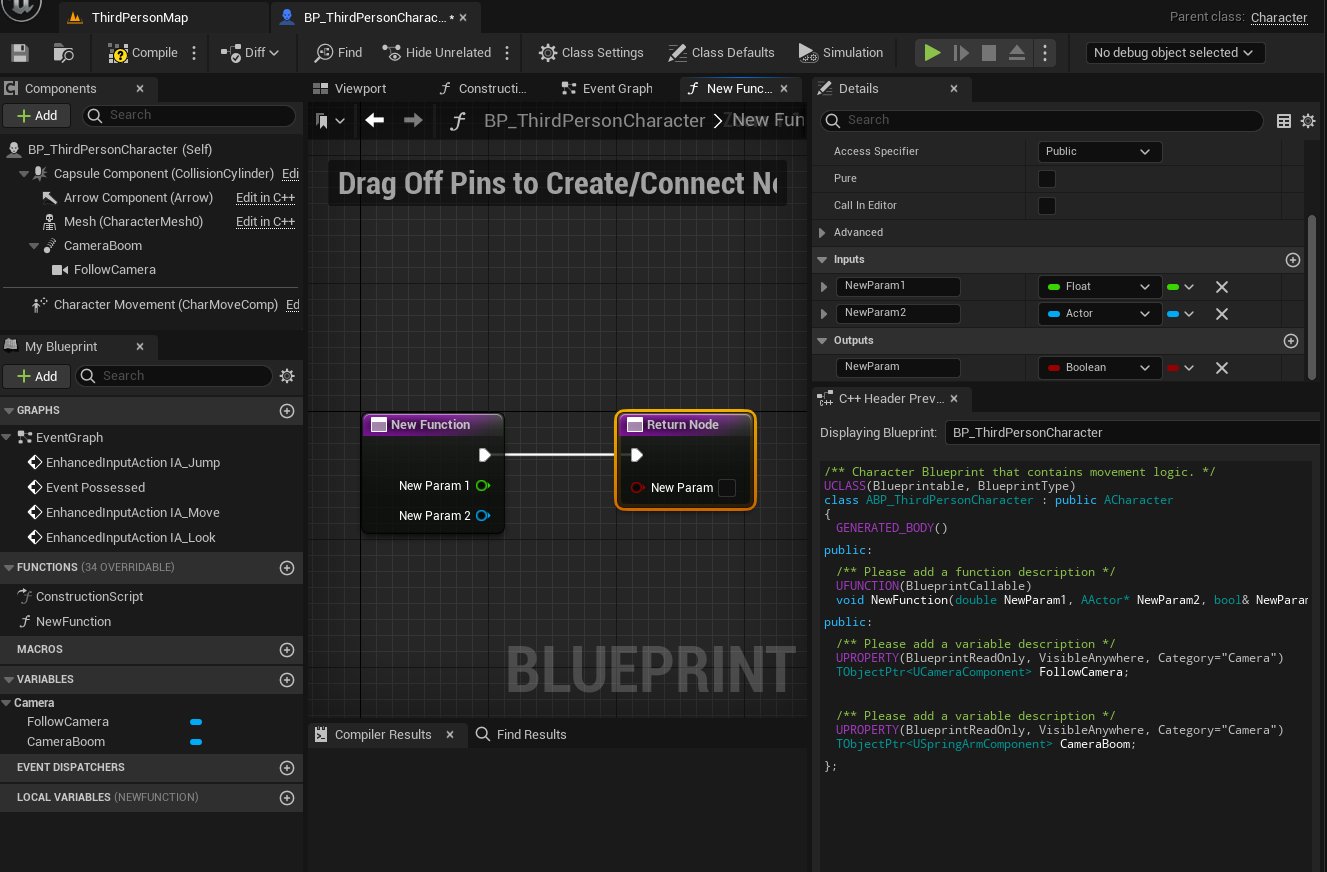This screenshot has height=872, width=1327.
Task: Open the Diff dropdown
Action: [x=251, y=53]
